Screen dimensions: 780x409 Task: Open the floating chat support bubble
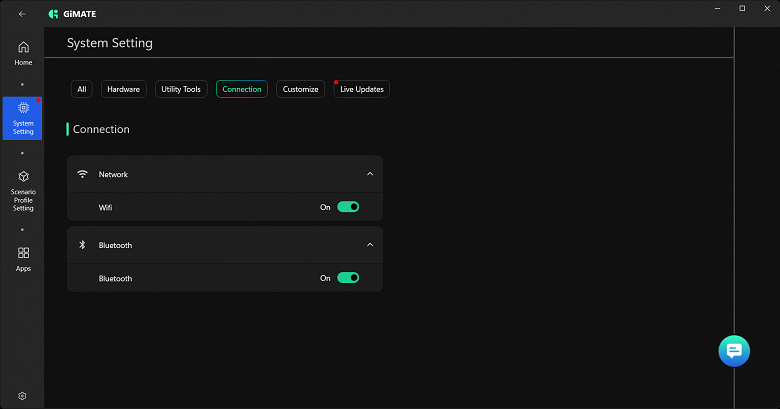(733, 350)
